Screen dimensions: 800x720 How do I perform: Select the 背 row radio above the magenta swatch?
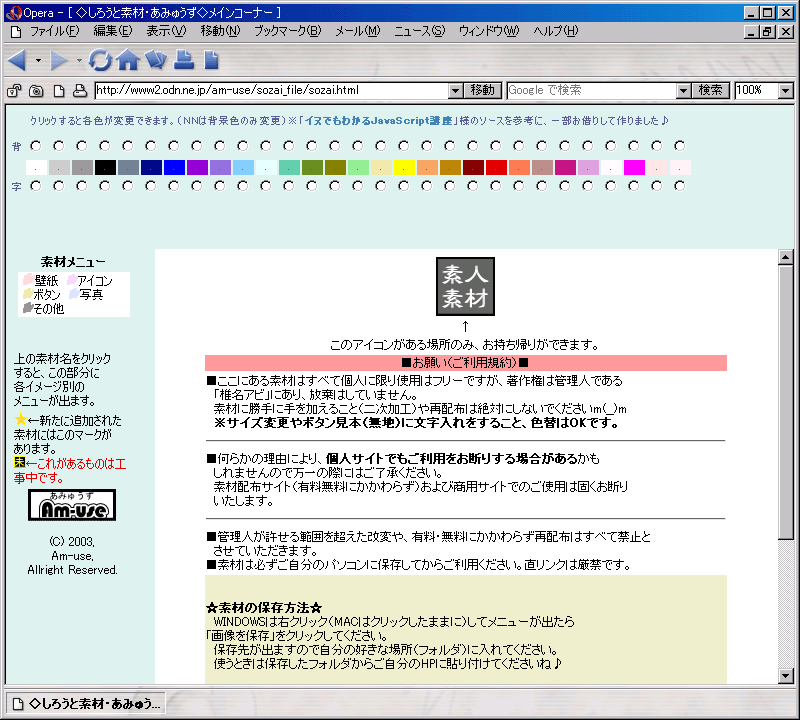pyautogui.click(x=634, y=146)
